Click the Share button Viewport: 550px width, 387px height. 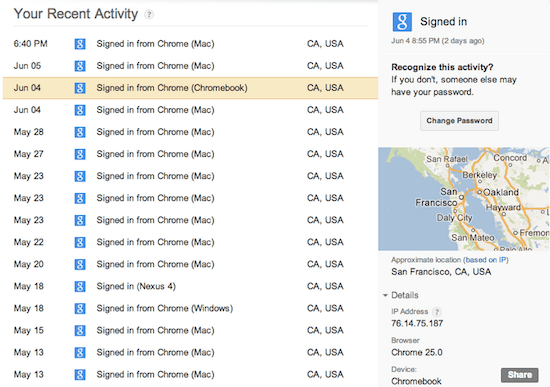pos(519,375)
